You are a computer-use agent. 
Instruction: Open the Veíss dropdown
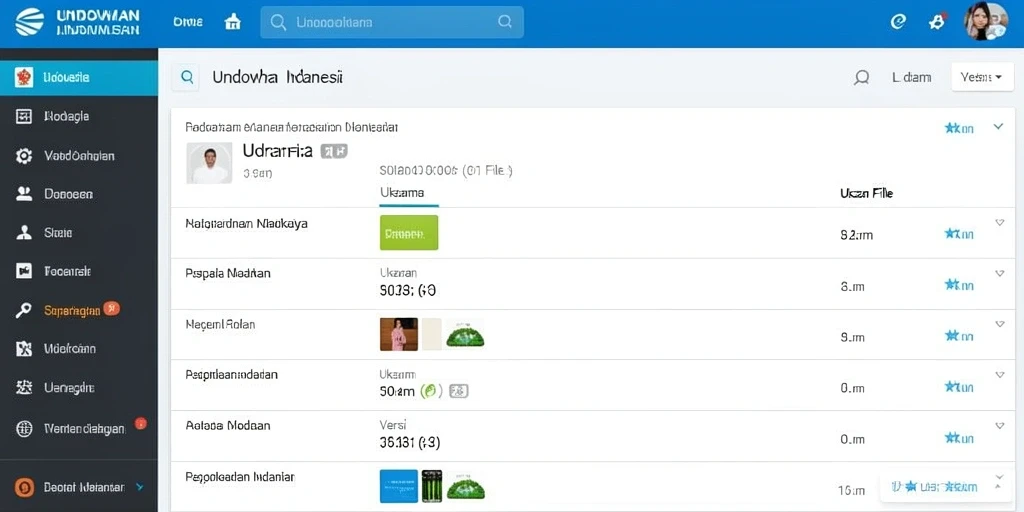(982, 77)
